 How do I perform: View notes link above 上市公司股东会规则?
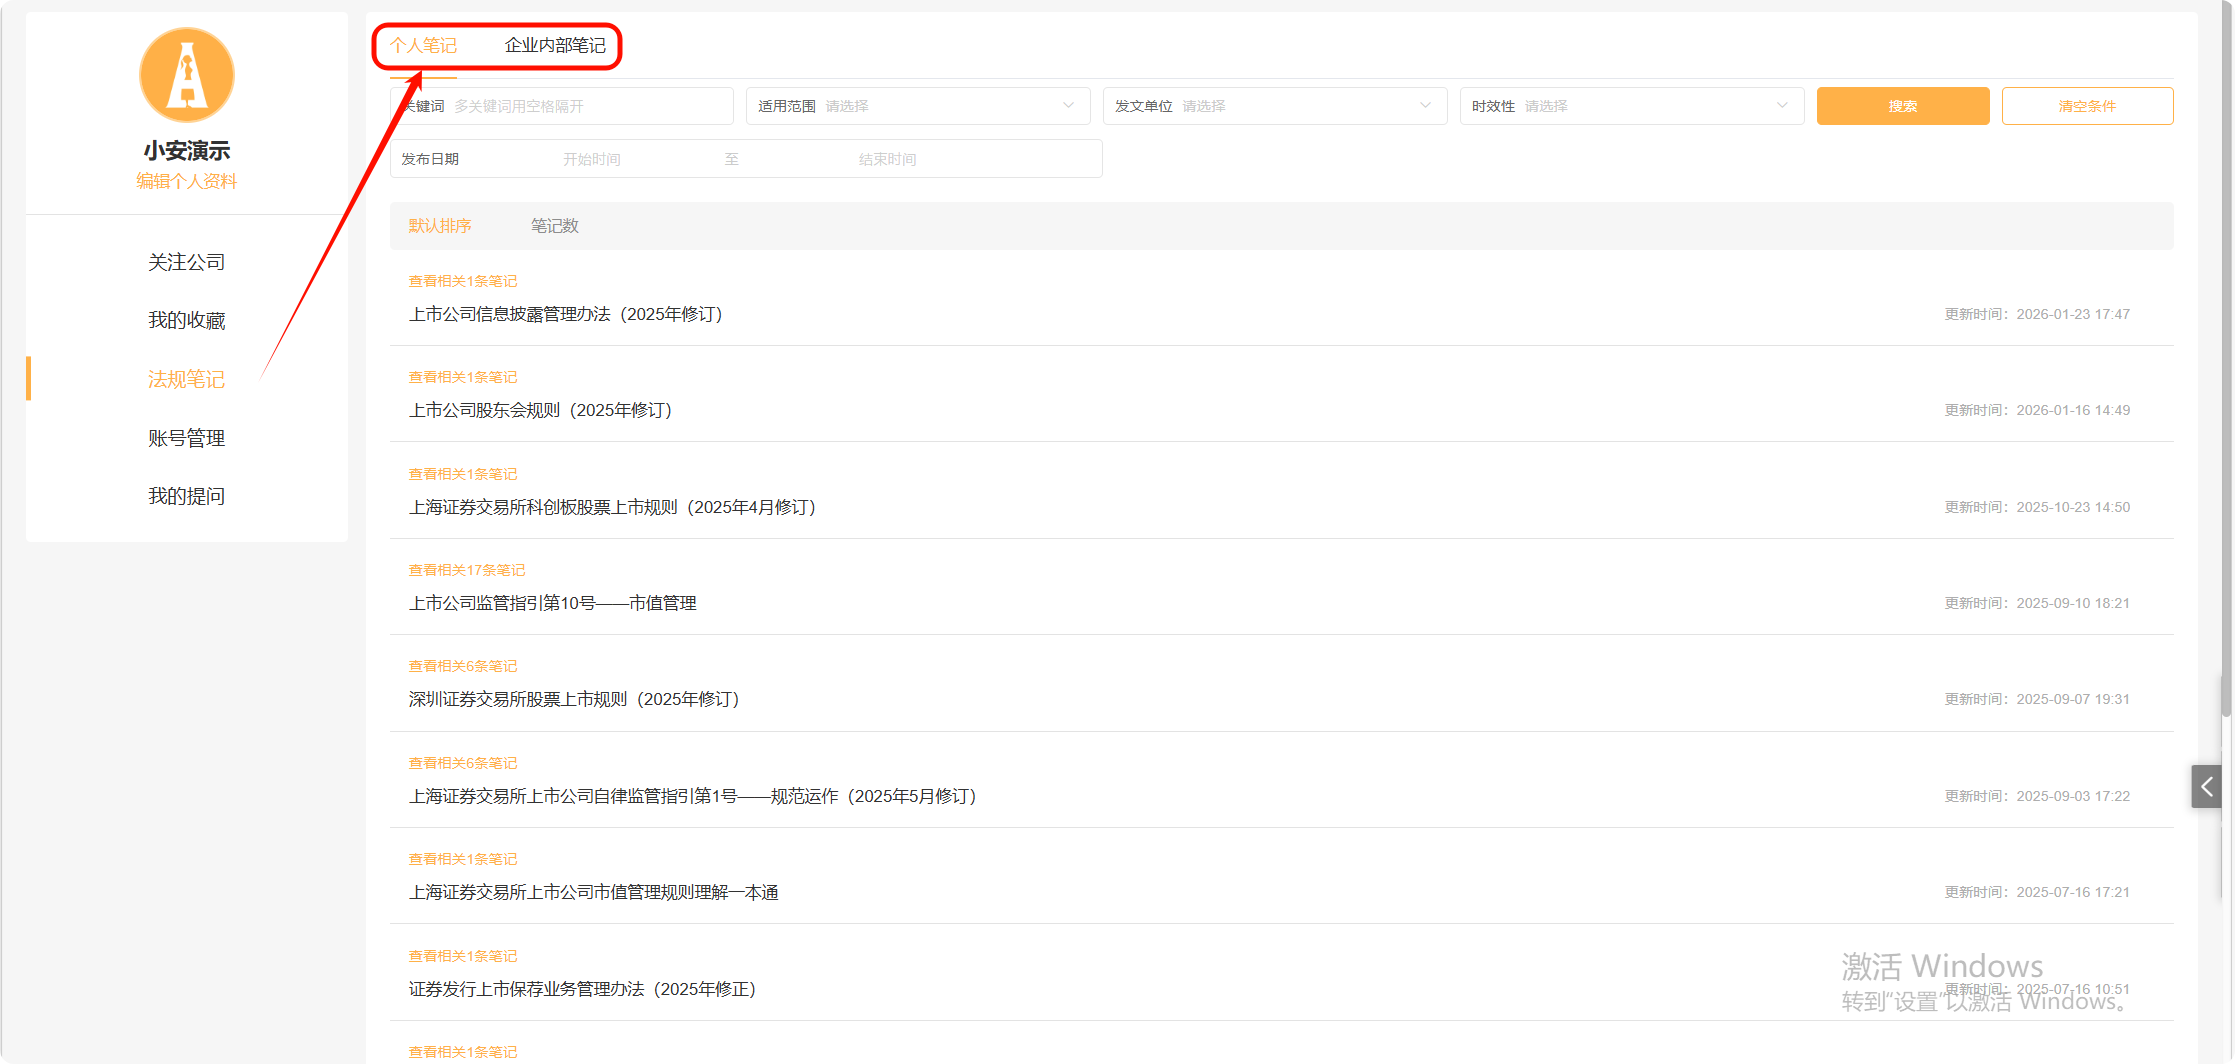[463, 377]
